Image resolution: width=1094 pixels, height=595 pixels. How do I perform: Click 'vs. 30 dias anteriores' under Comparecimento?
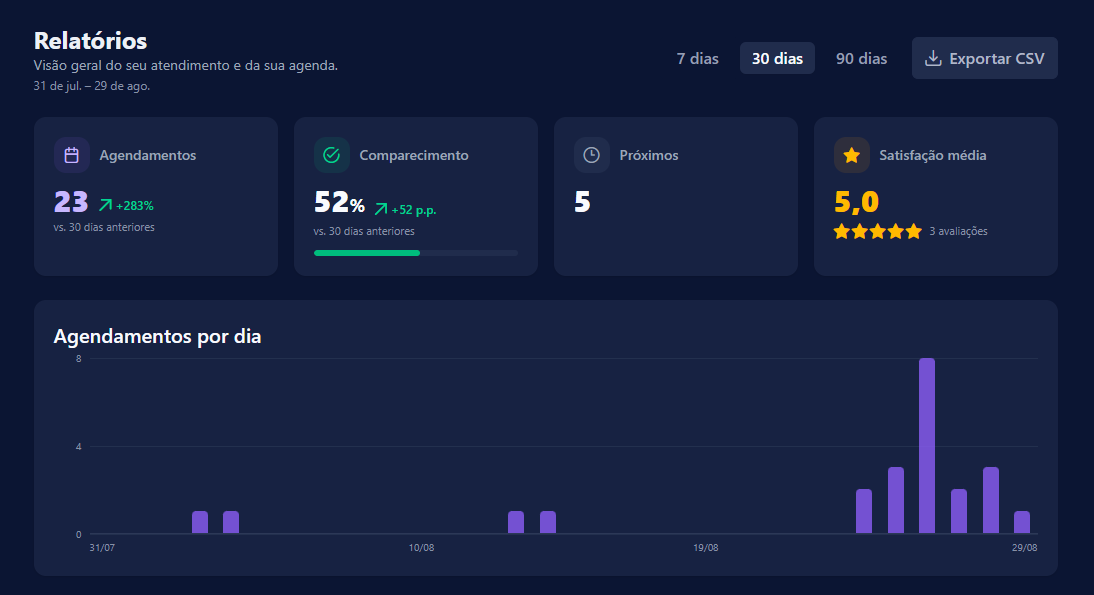[364, 232]
